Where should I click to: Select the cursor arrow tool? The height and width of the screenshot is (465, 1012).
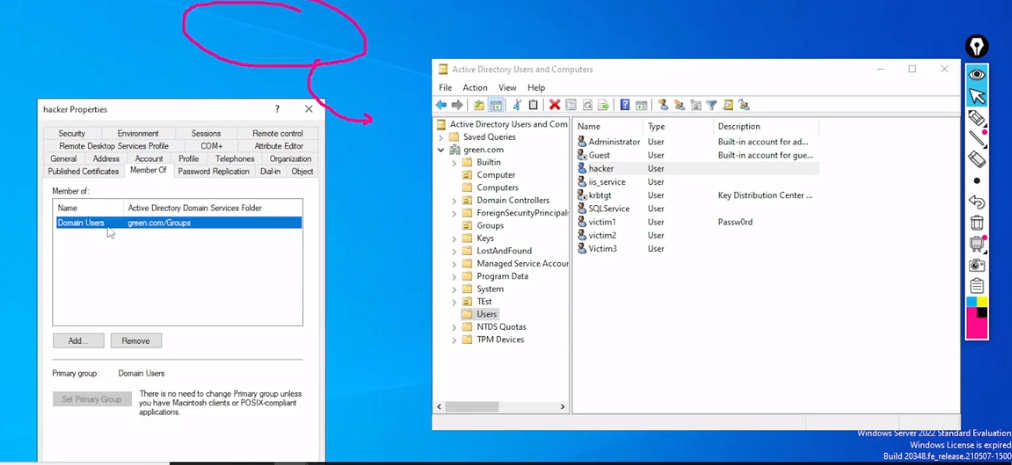point(977,96)
